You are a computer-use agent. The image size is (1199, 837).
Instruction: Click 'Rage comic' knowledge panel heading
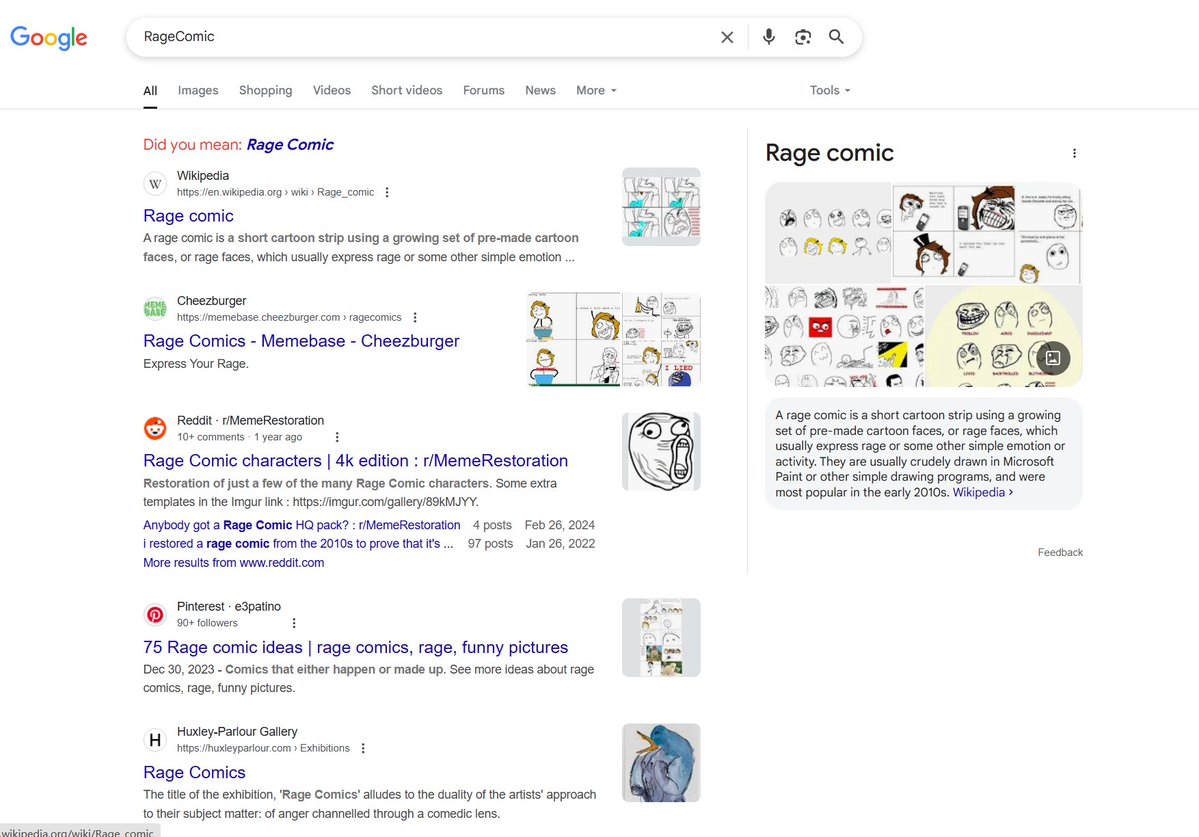830,153
